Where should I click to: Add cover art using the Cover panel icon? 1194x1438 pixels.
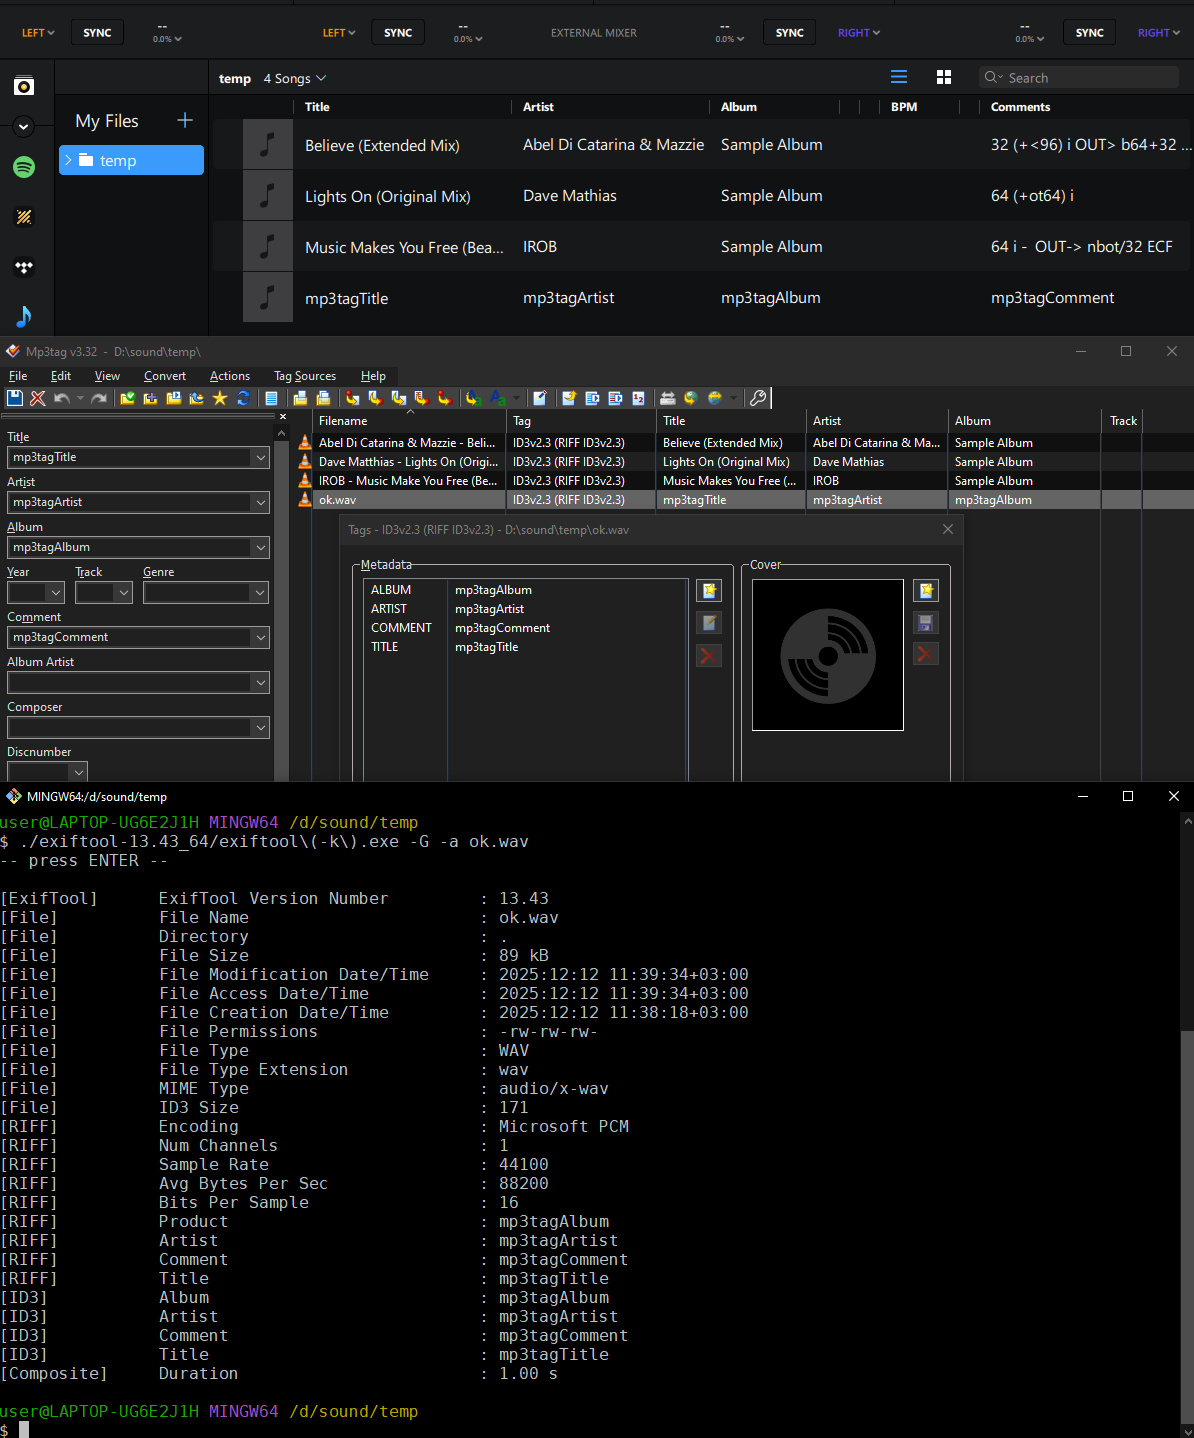tap(926, 591)
